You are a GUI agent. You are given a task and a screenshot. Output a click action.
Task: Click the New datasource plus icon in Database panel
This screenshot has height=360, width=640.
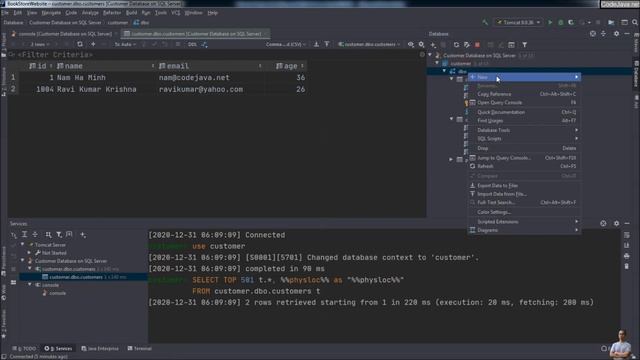[433, 44]
